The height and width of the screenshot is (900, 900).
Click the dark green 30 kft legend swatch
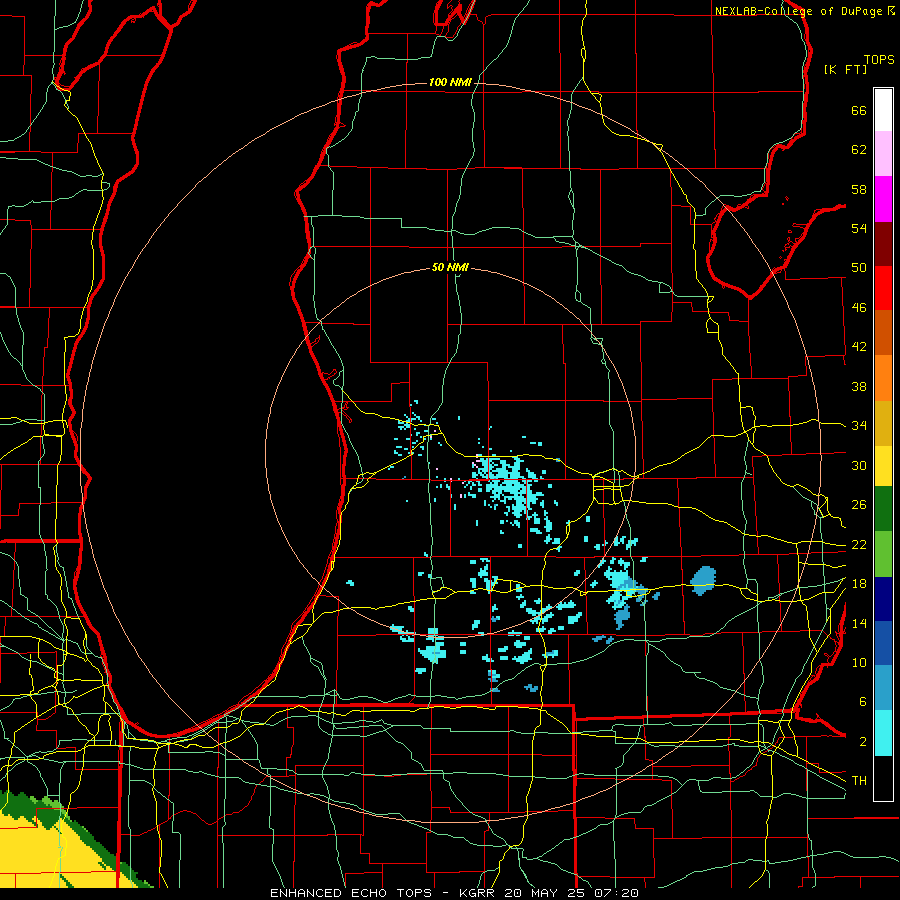[883, 509]
